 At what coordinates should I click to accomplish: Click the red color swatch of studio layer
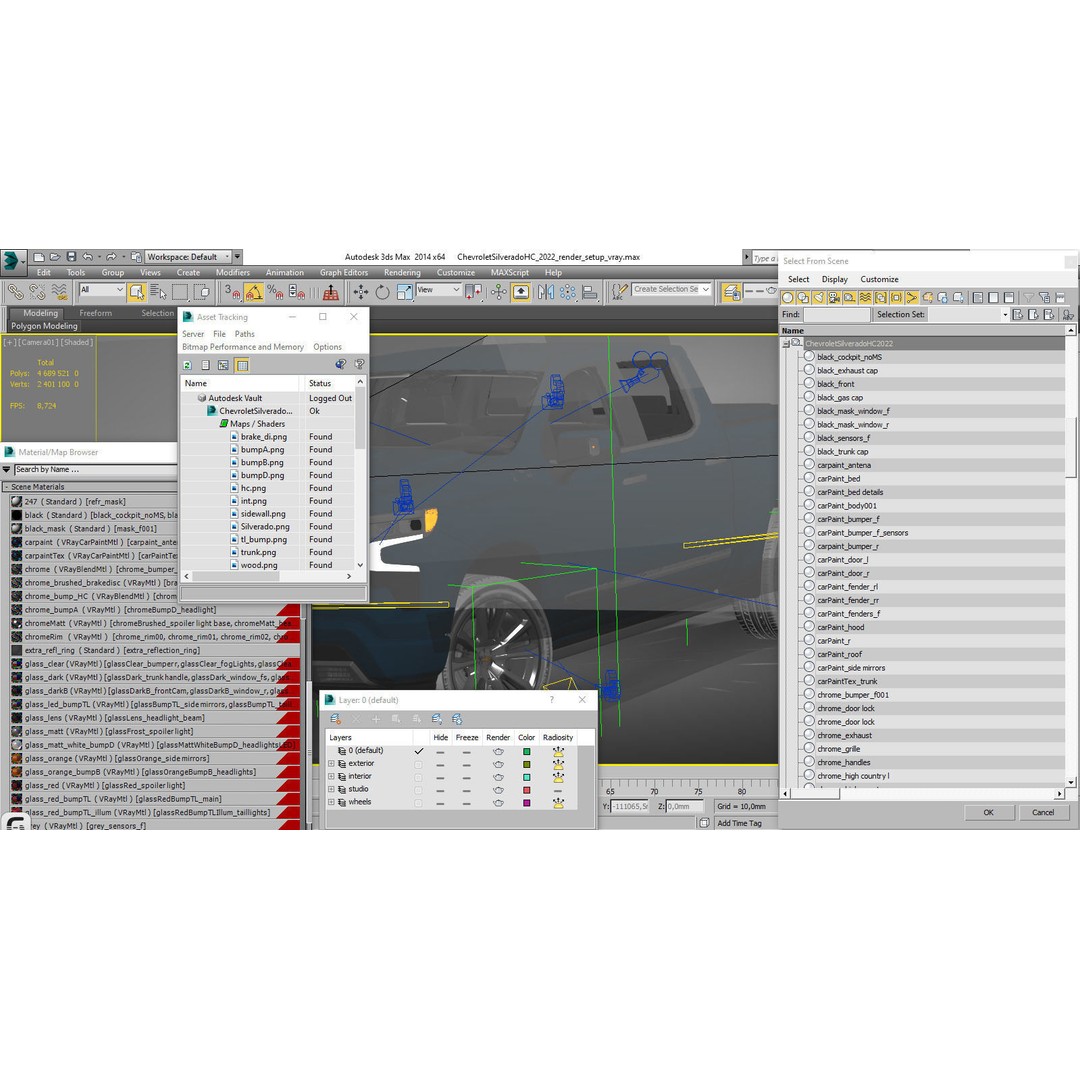pos(527,790)
